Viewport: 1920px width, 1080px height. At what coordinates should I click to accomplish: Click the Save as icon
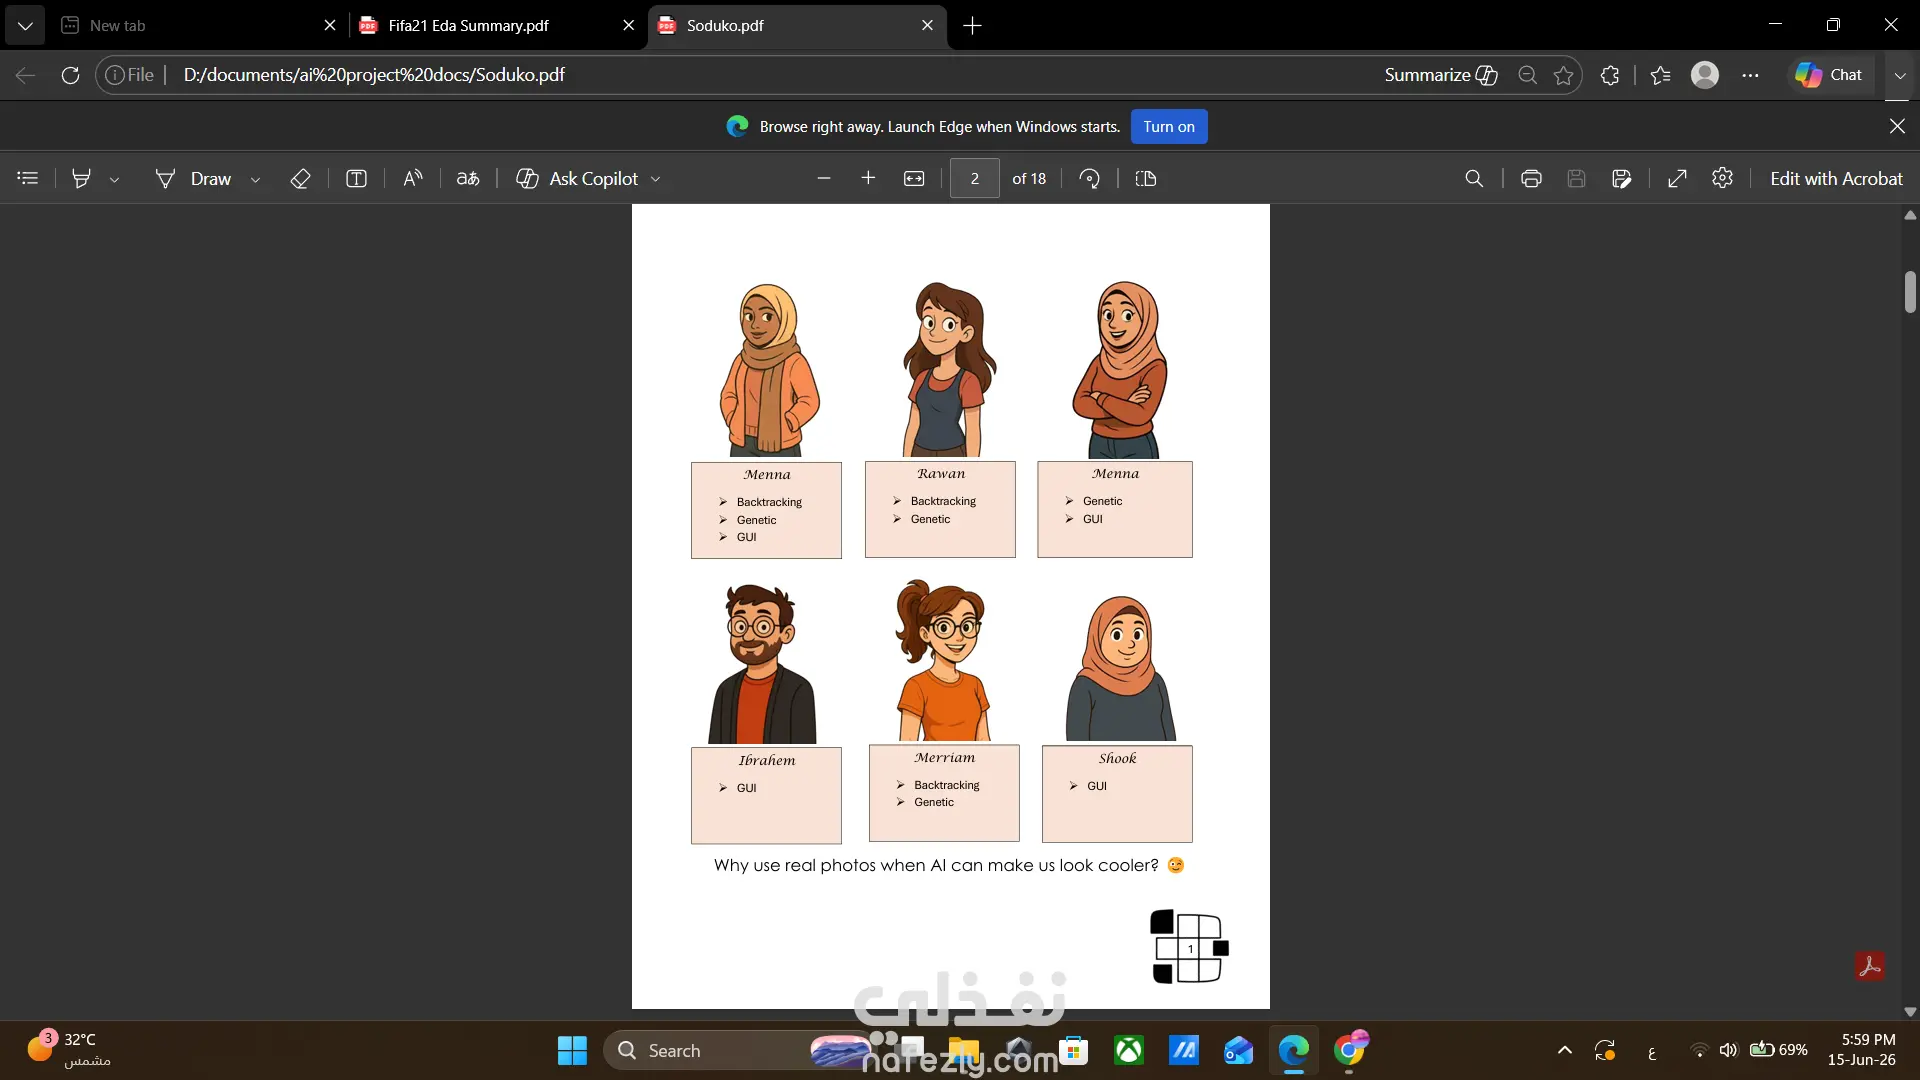click(x=1622, y=178)
